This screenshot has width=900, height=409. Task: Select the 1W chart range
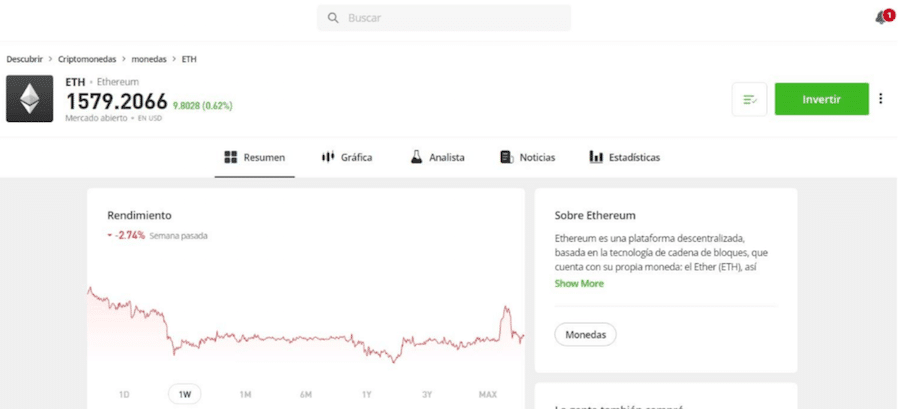tap(185, 395)
